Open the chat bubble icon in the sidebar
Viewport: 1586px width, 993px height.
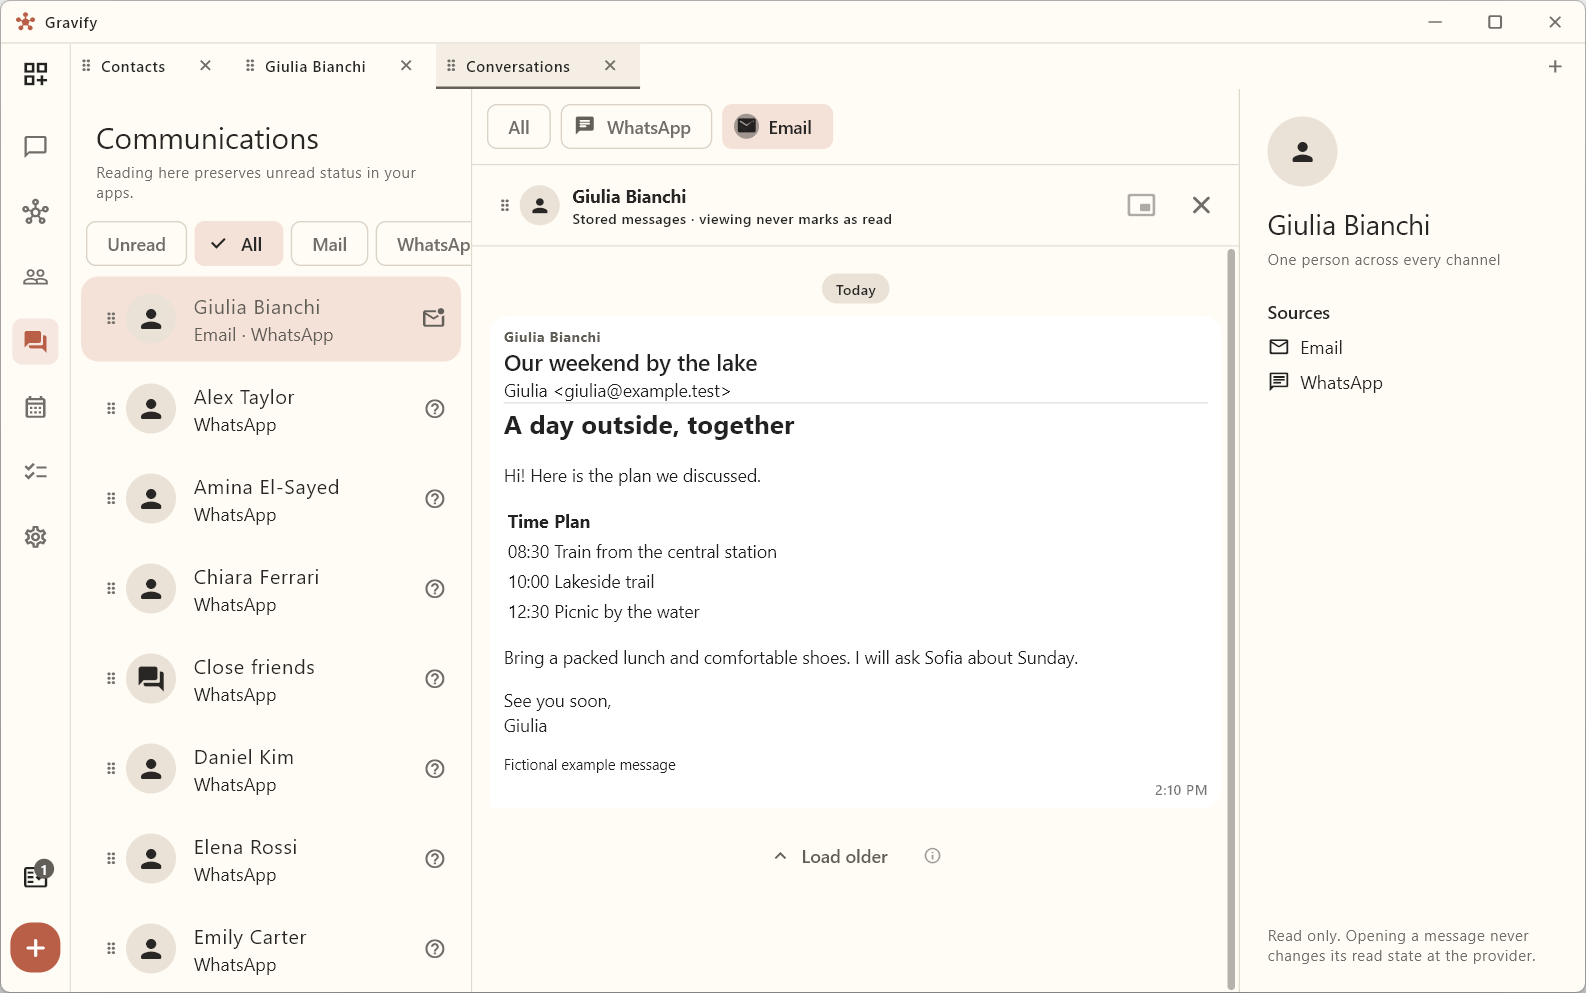[35, 147]
